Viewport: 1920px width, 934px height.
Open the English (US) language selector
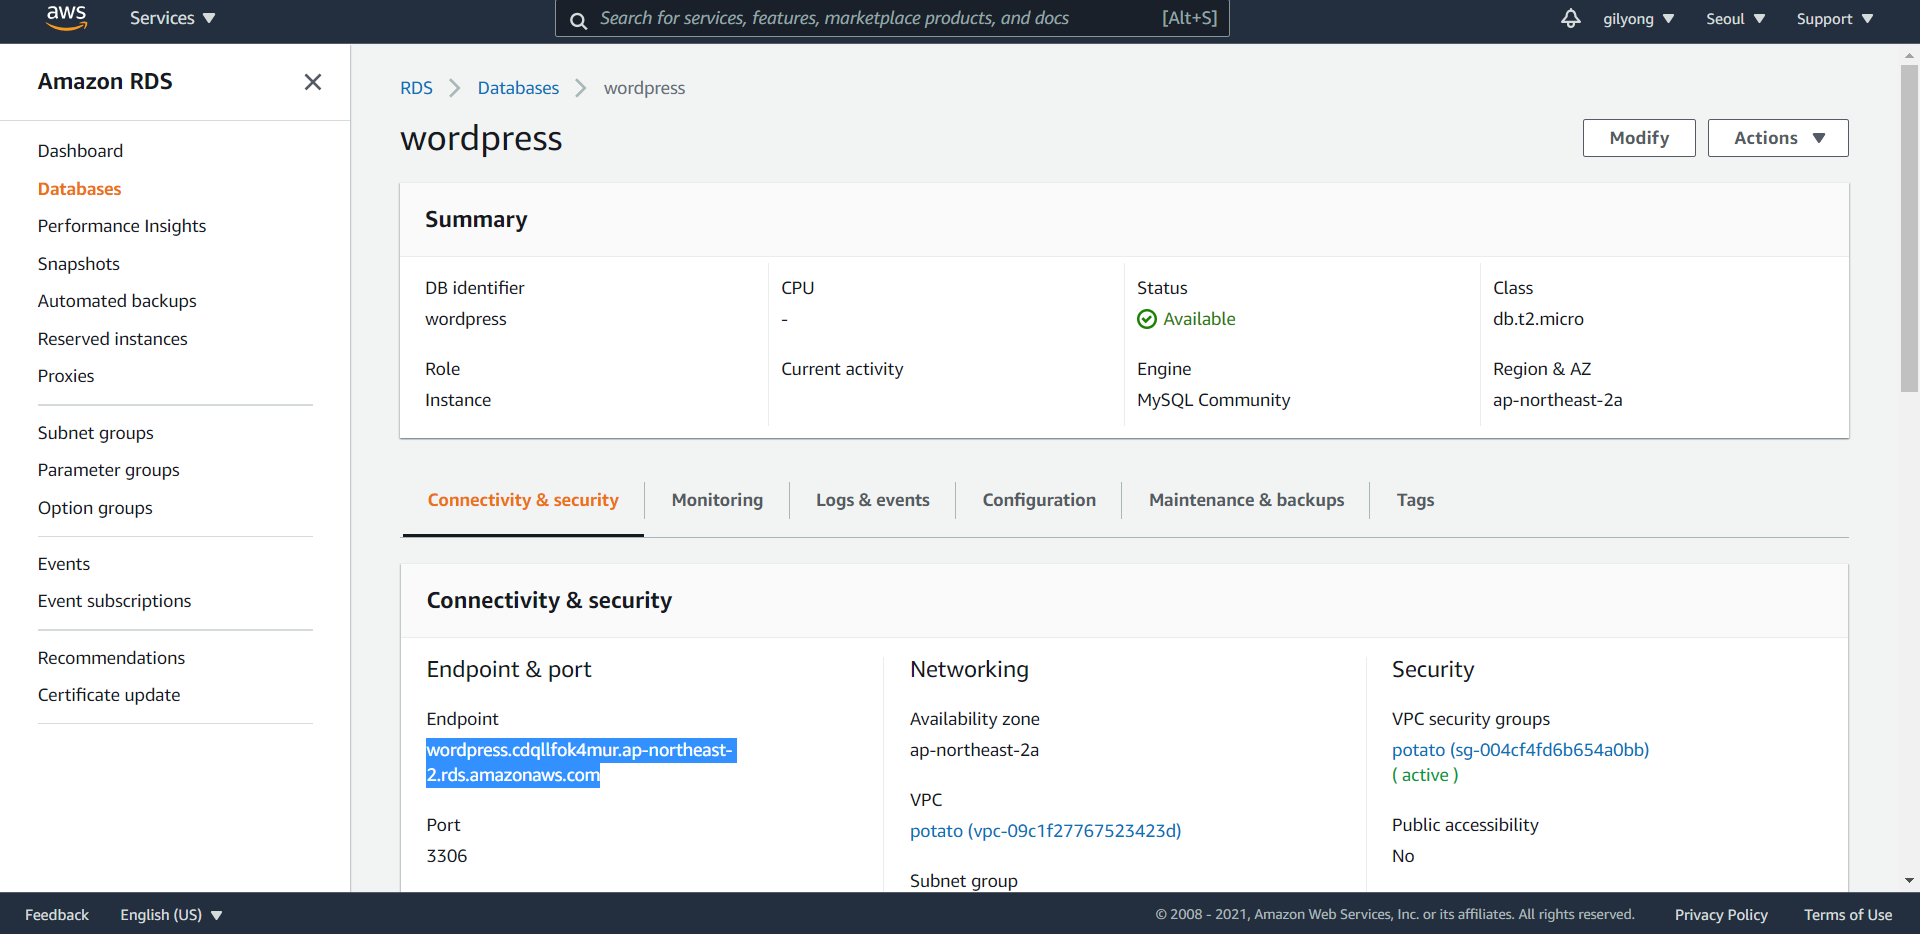(171, 915)
